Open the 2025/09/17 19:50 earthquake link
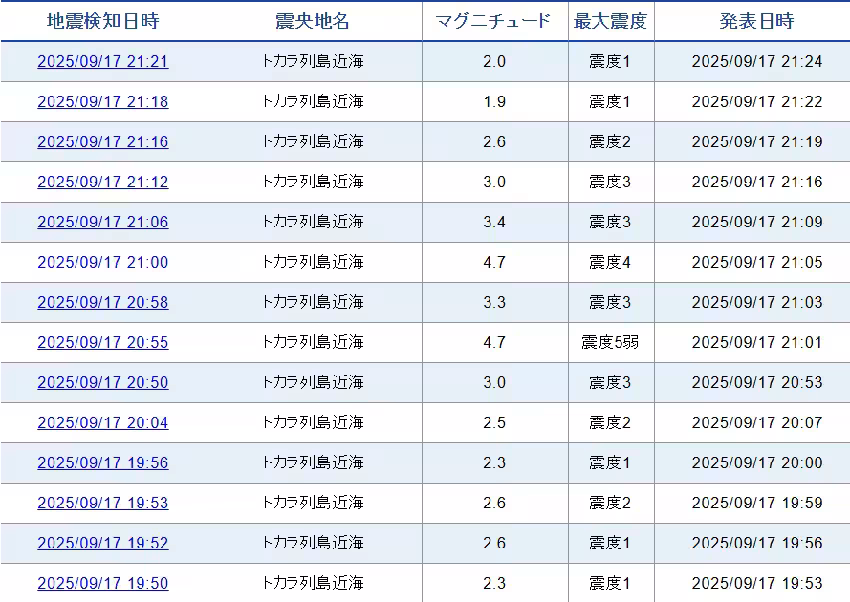Screen dimensions: 850x602 pos(102,583)
